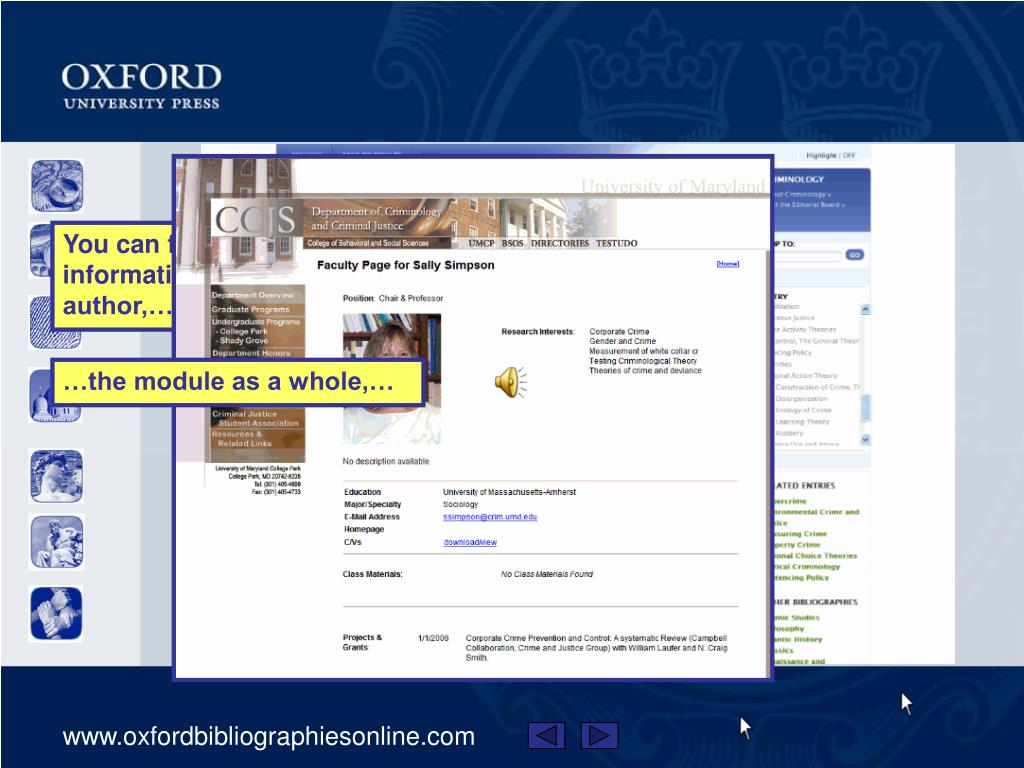Image resolution: width=1024 pixels, height=768 pixels.
Task: Click 'University of Massachusetts-Amherst' education text
Action: pyautogui.click(x=509, y=492)
